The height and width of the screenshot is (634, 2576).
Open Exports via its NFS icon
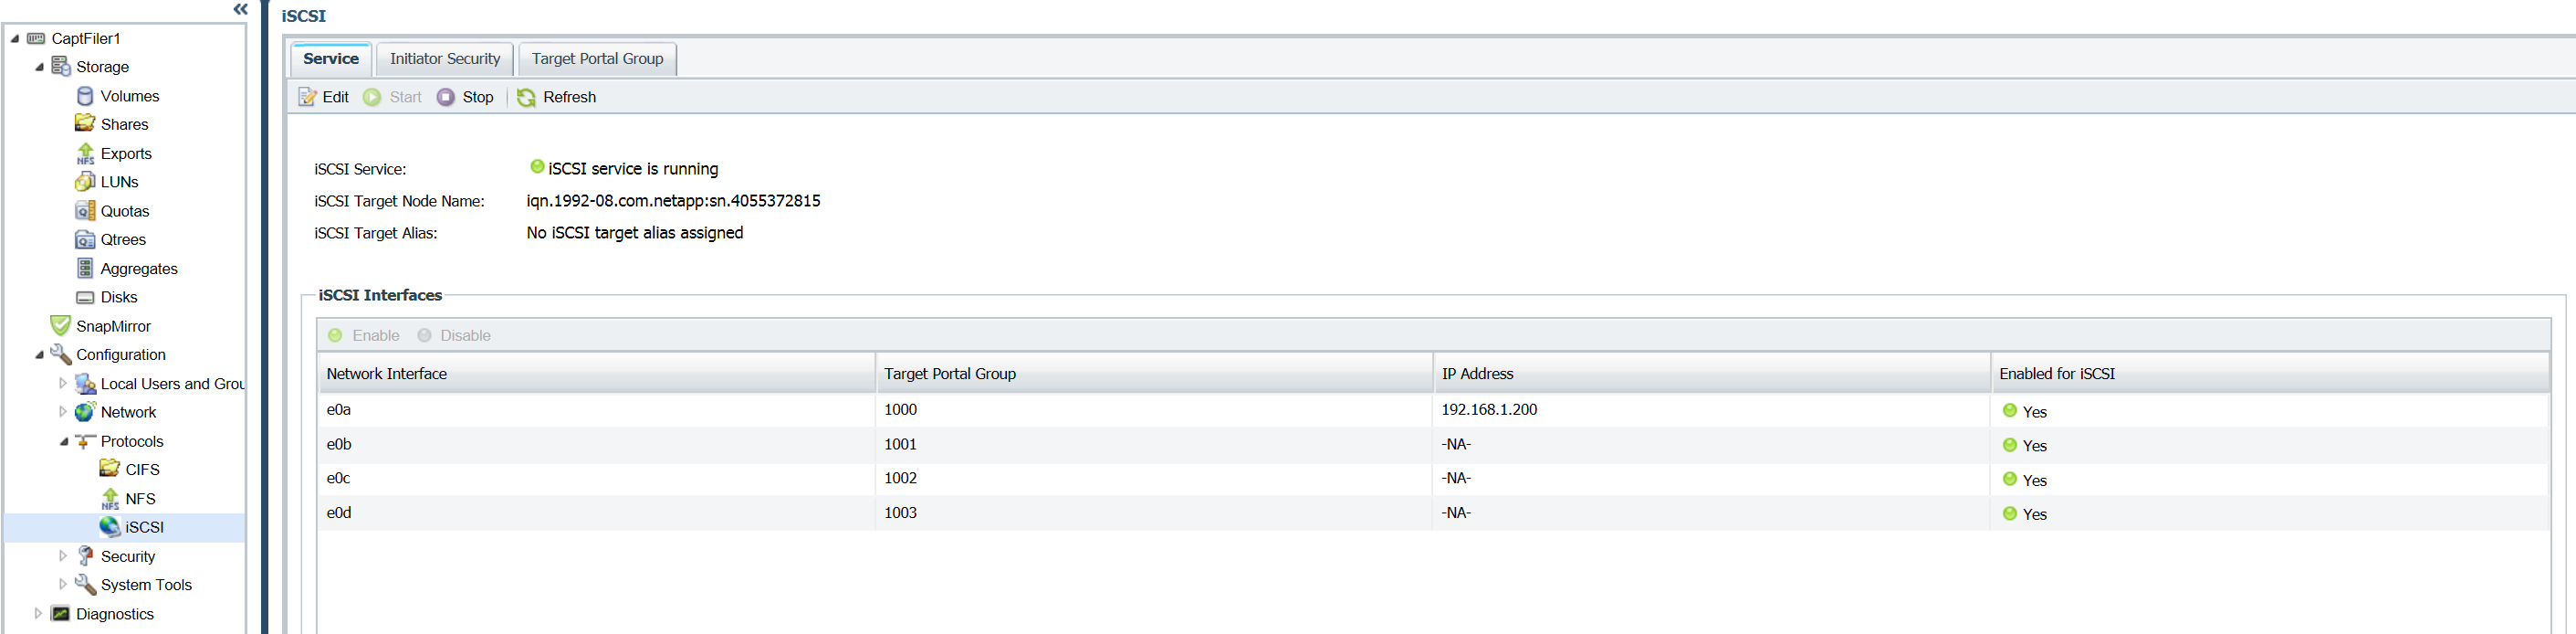coord(85,153)
